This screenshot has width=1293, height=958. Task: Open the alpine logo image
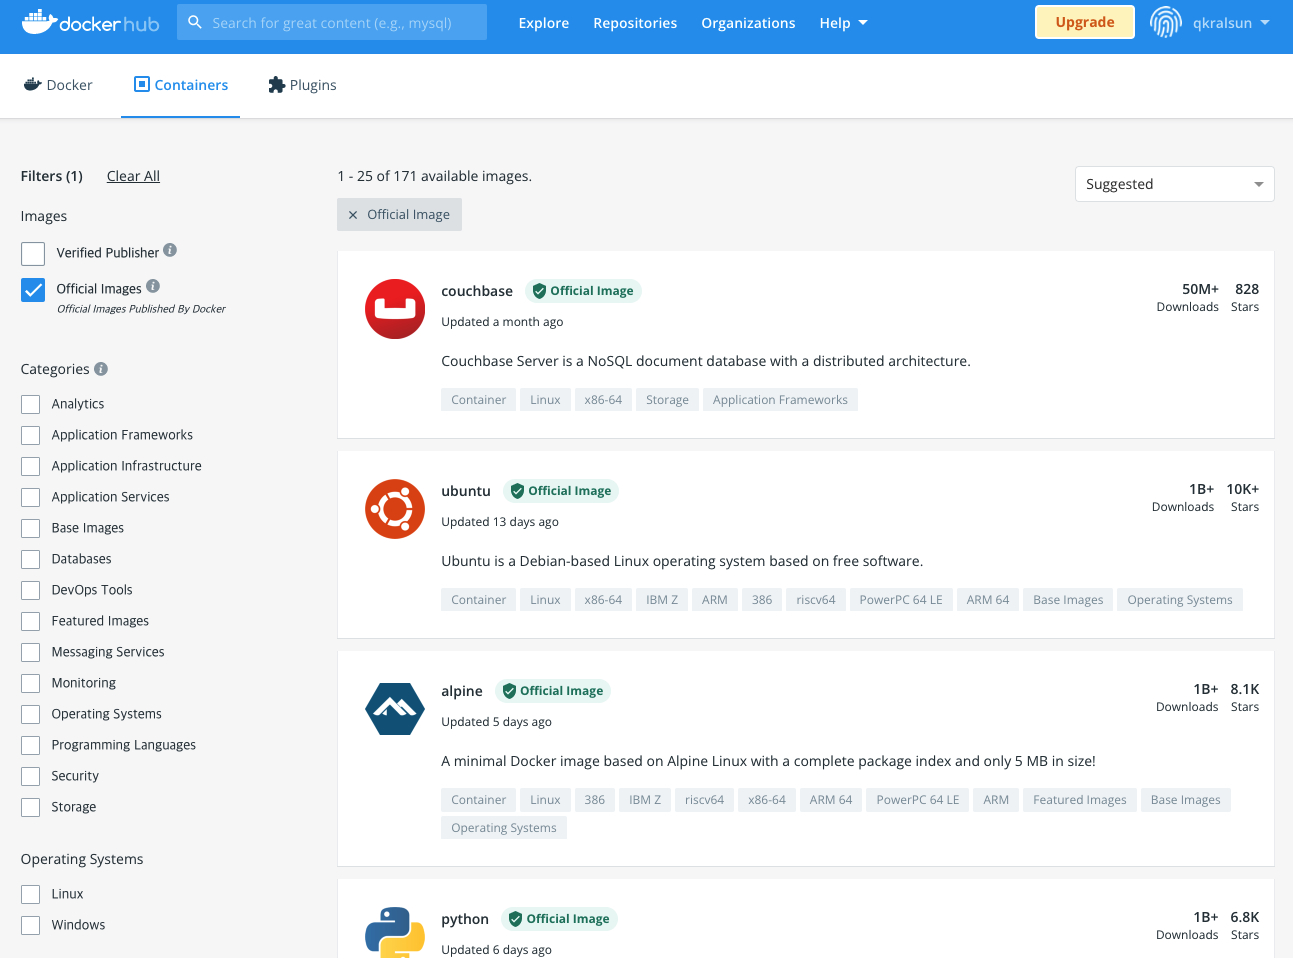click(x=395, y=709)
